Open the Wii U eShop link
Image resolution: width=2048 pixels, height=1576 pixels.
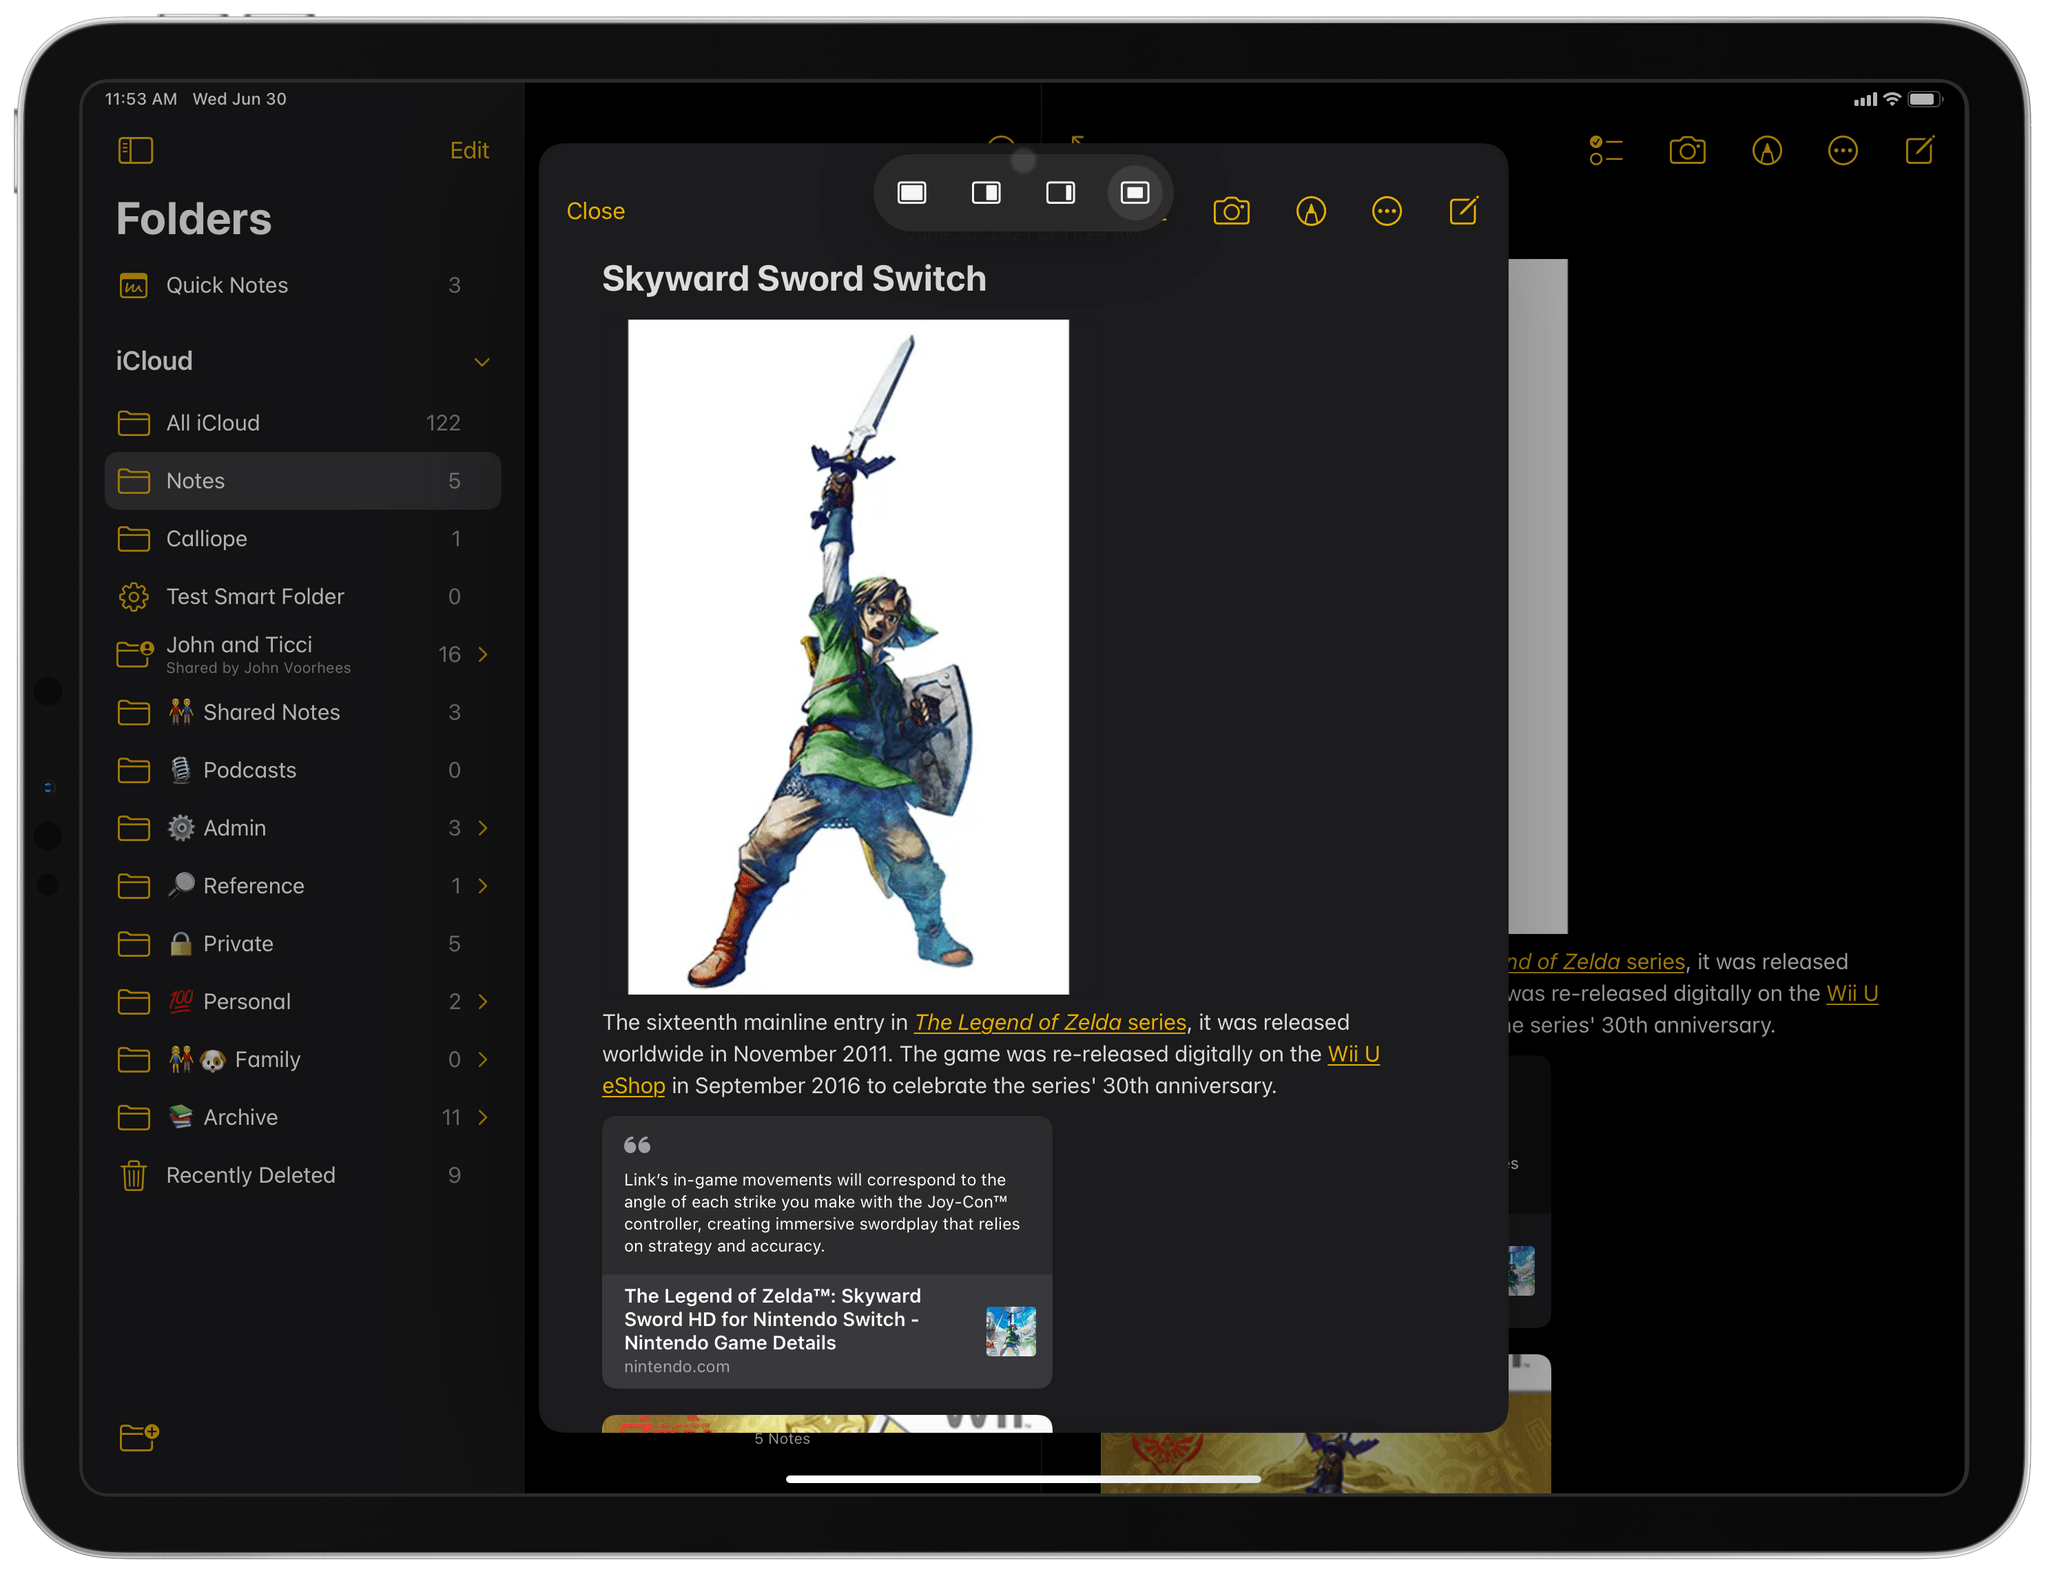pos(1353,1055)
